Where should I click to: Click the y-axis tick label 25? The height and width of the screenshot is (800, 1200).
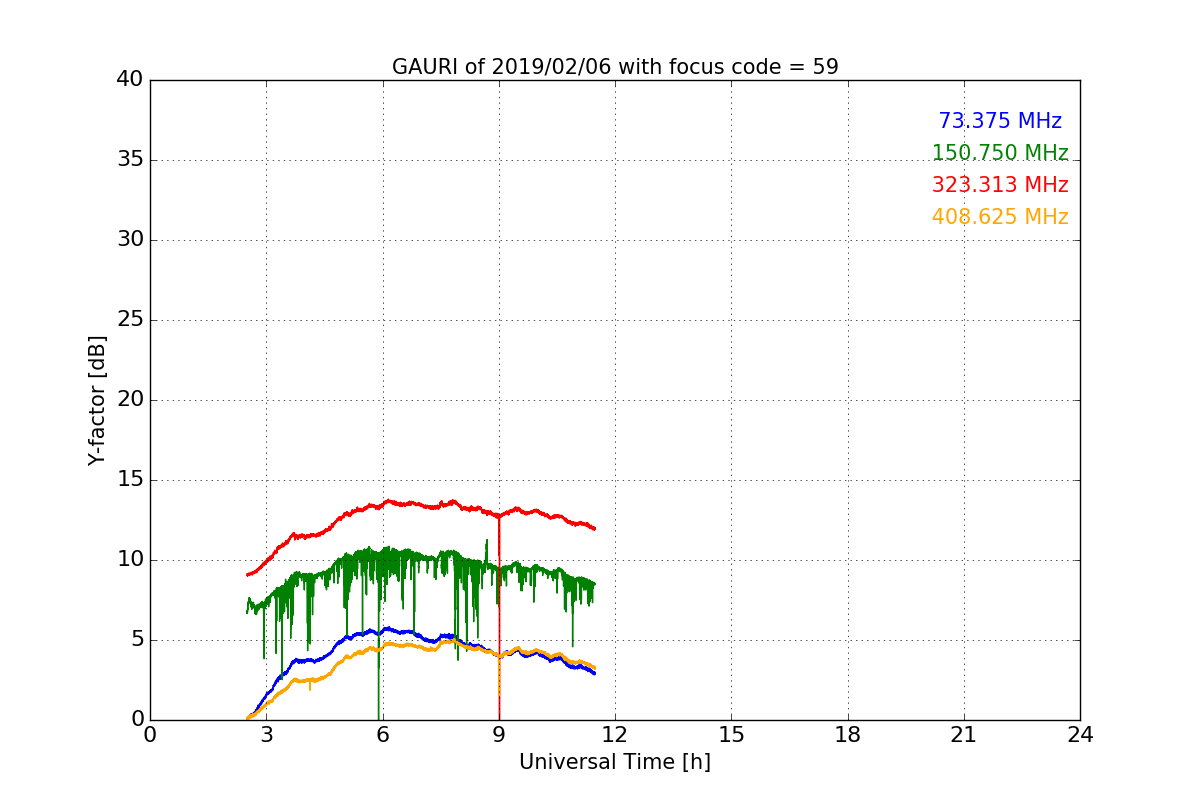click(129, 320)
